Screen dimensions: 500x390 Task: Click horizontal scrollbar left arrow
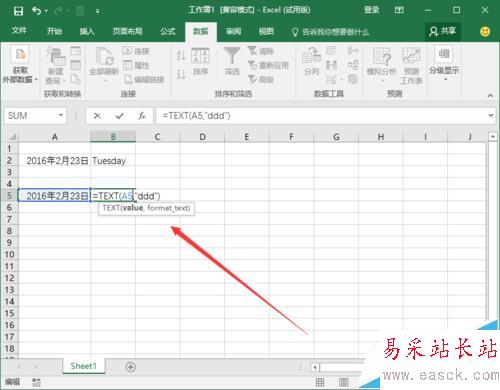315,367
